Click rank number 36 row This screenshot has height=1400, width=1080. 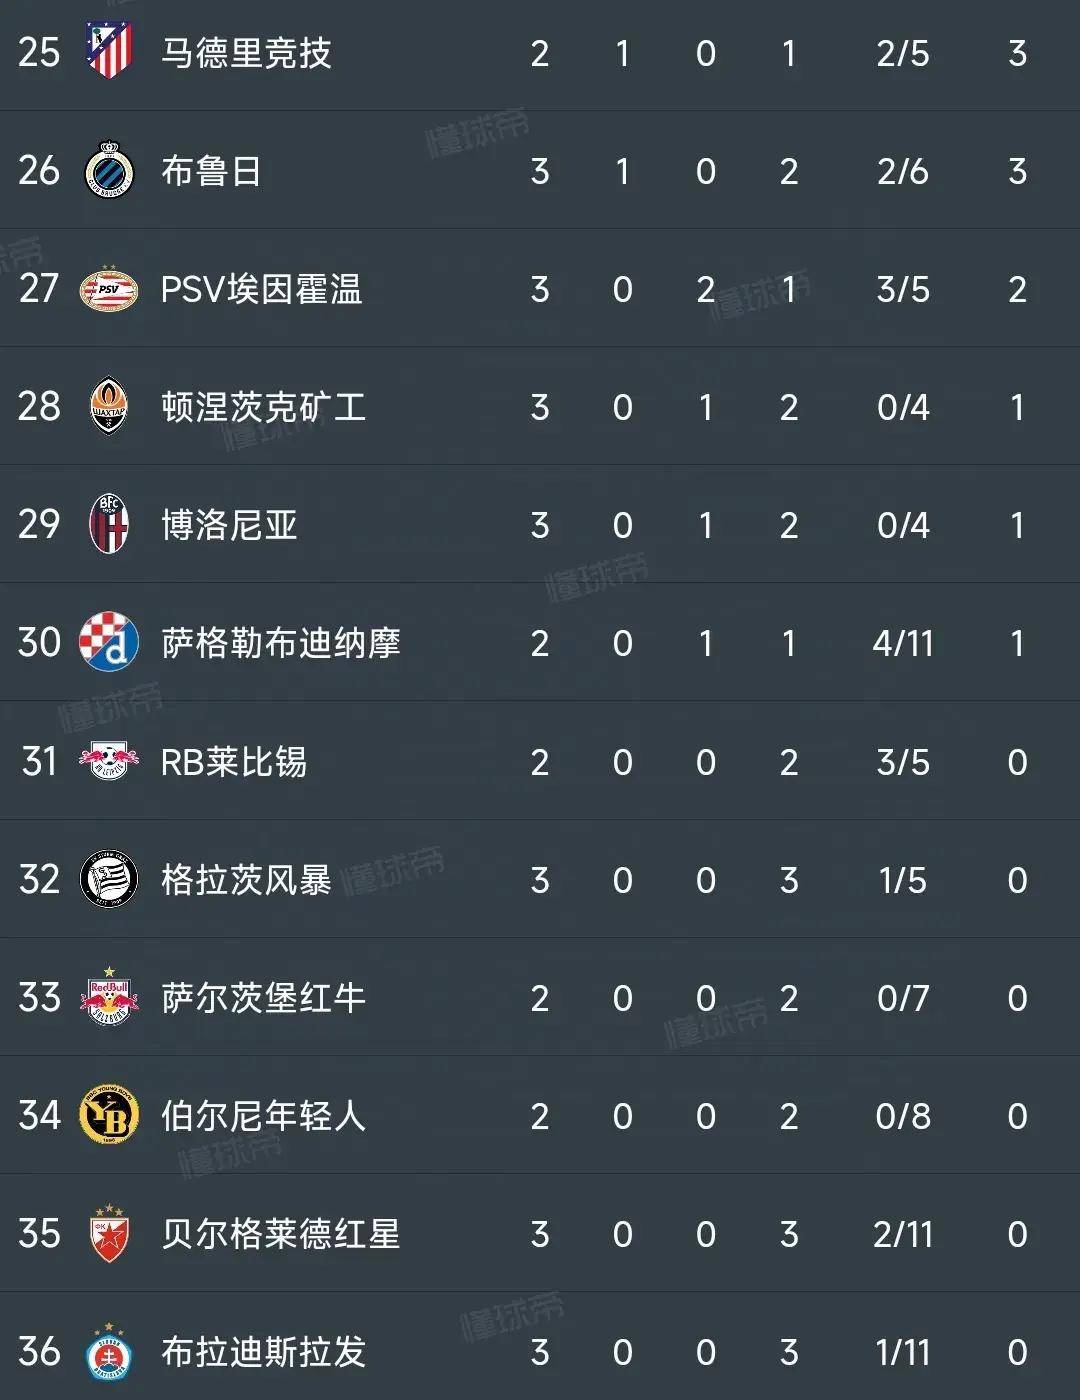click(x=540, y=1351)
